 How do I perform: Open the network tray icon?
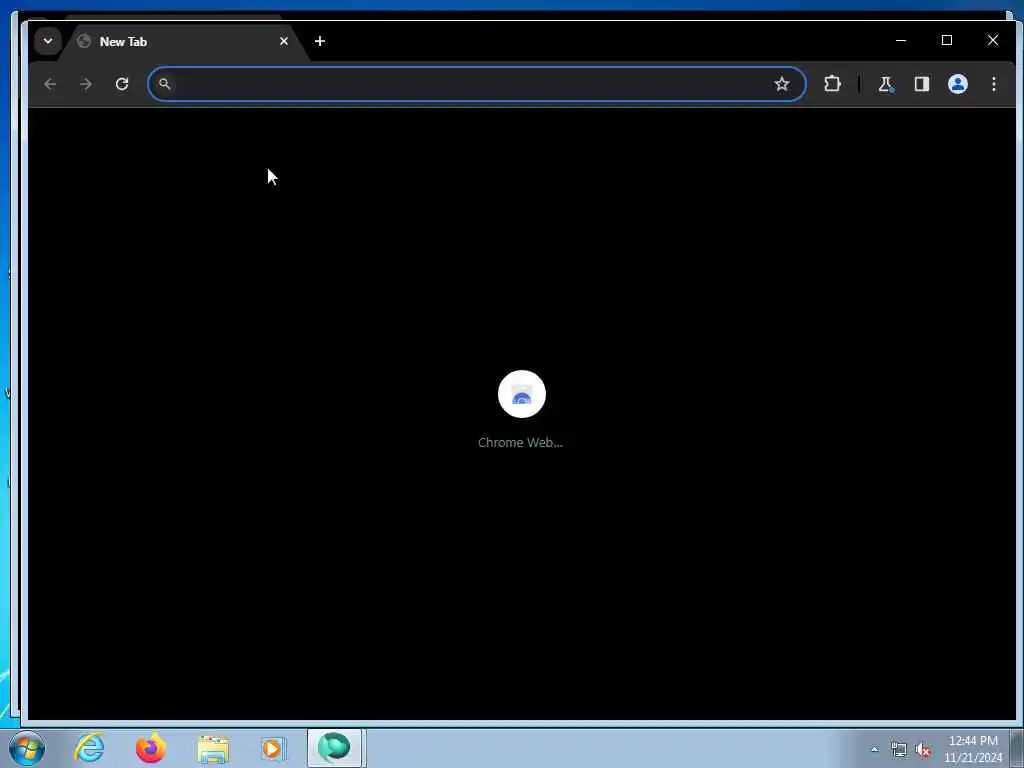(899, 750)
